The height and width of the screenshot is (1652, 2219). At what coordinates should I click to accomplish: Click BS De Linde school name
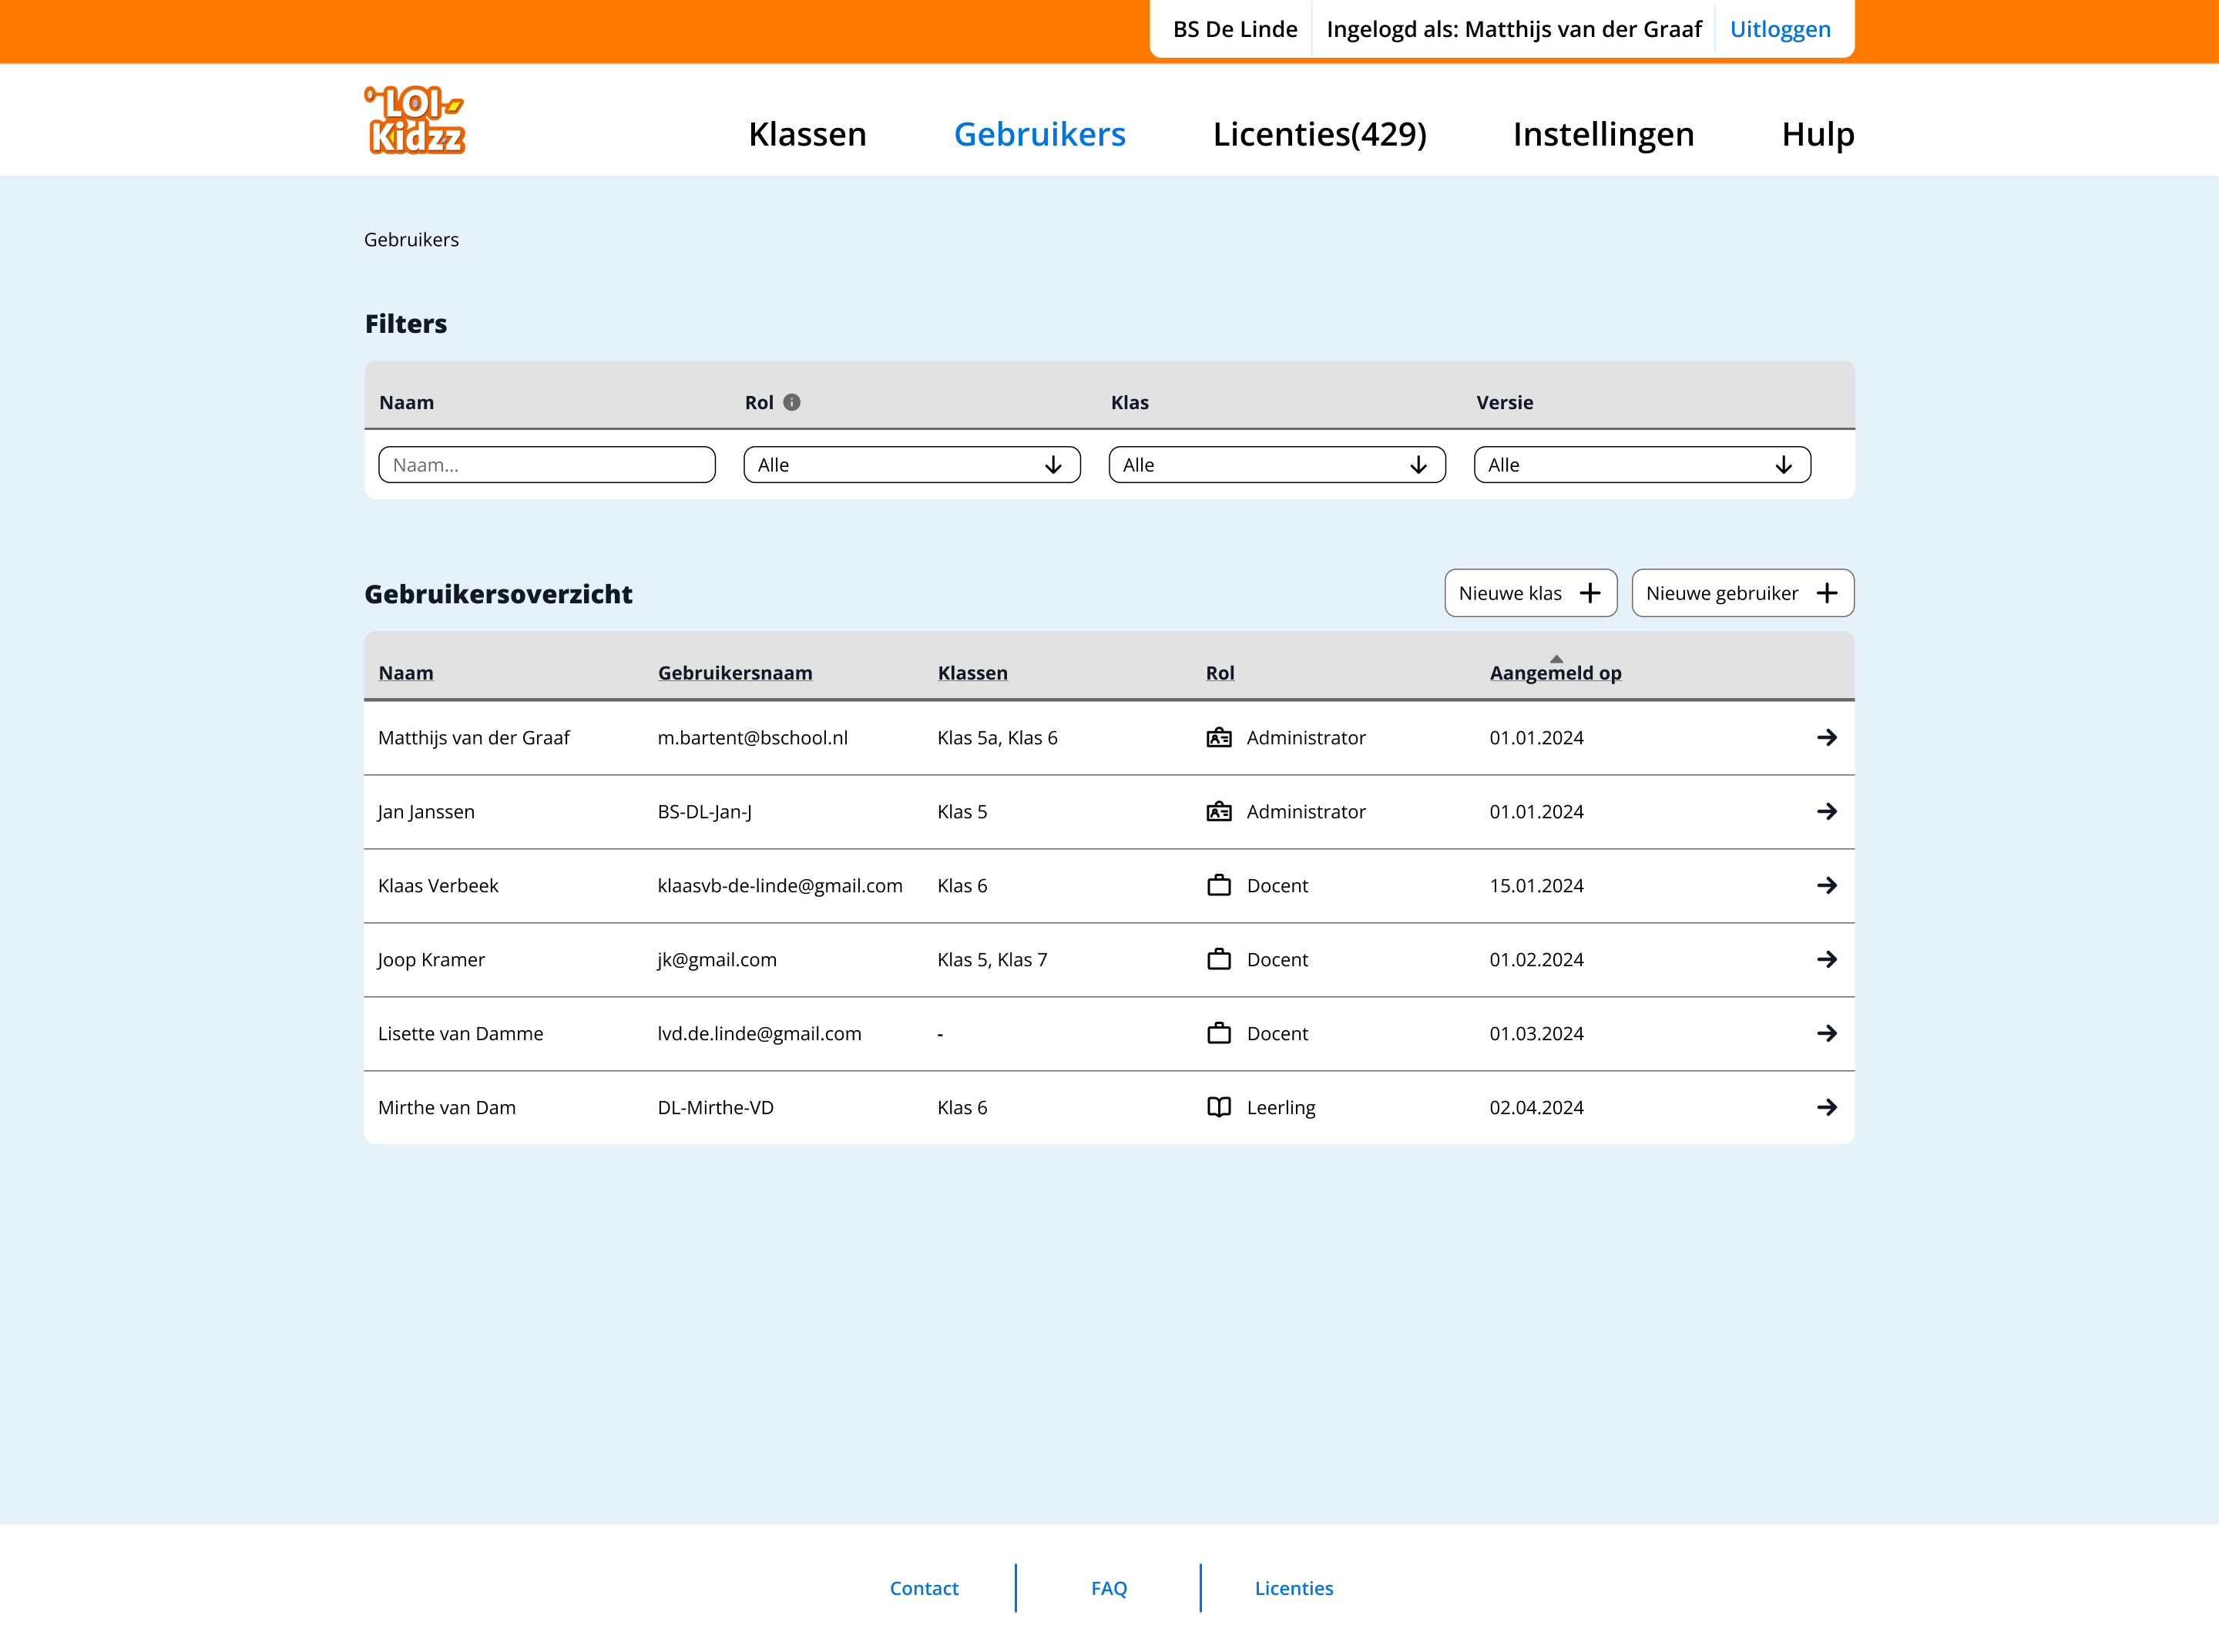point(1235,29)
